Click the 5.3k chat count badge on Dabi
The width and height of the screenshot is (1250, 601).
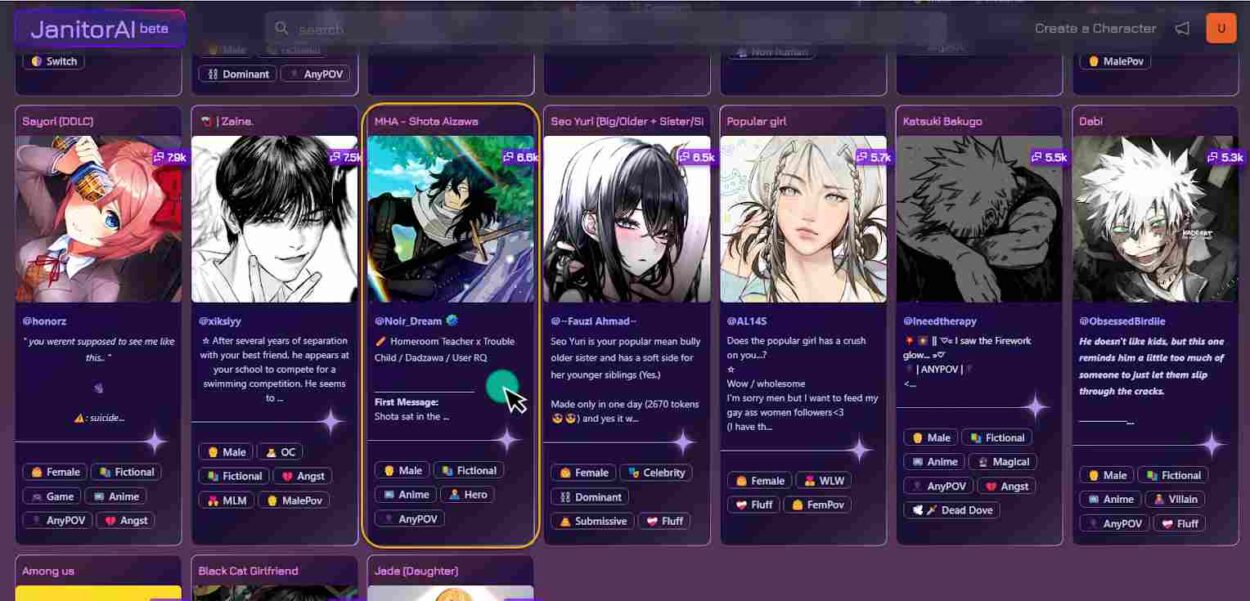(1225, 158)
